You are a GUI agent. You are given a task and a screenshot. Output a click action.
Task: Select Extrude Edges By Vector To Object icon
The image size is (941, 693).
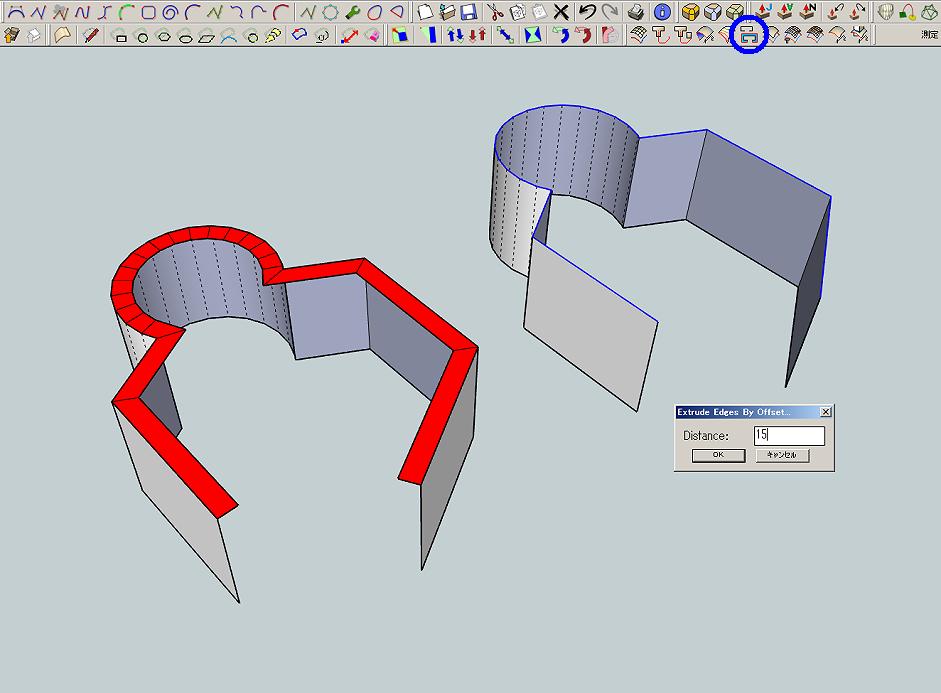683,35
